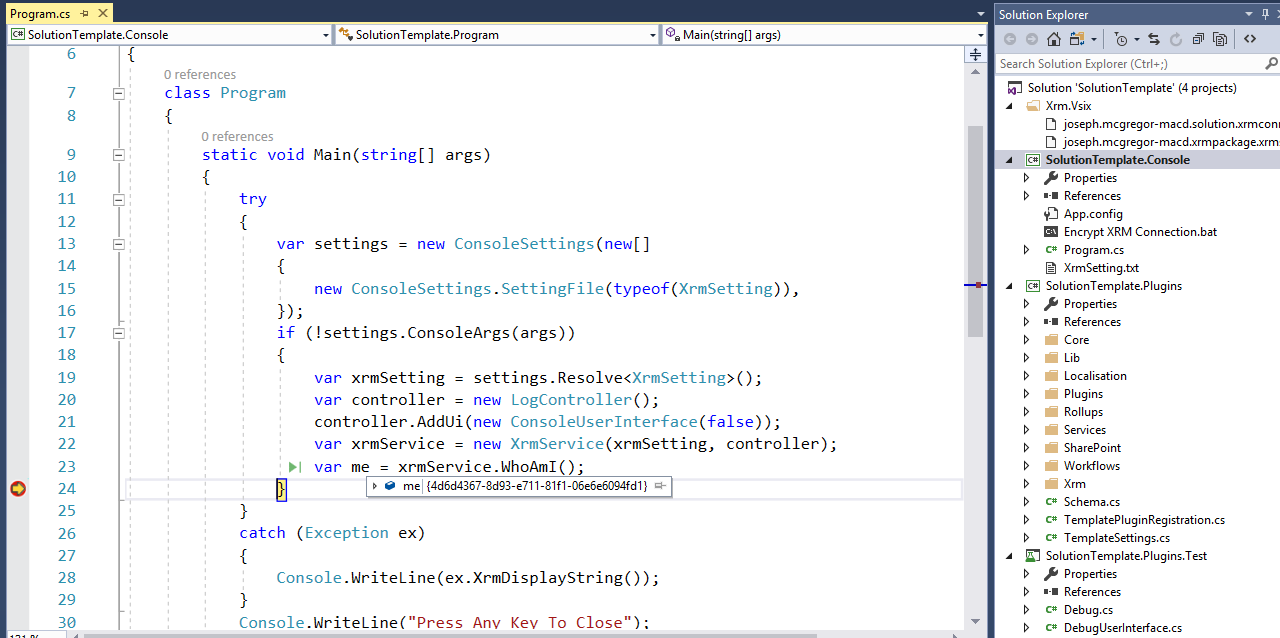Viewport: 1280px width, 638px height.
Task: Pin the 'me' variable data tip
Action: (x=661, y=486)
